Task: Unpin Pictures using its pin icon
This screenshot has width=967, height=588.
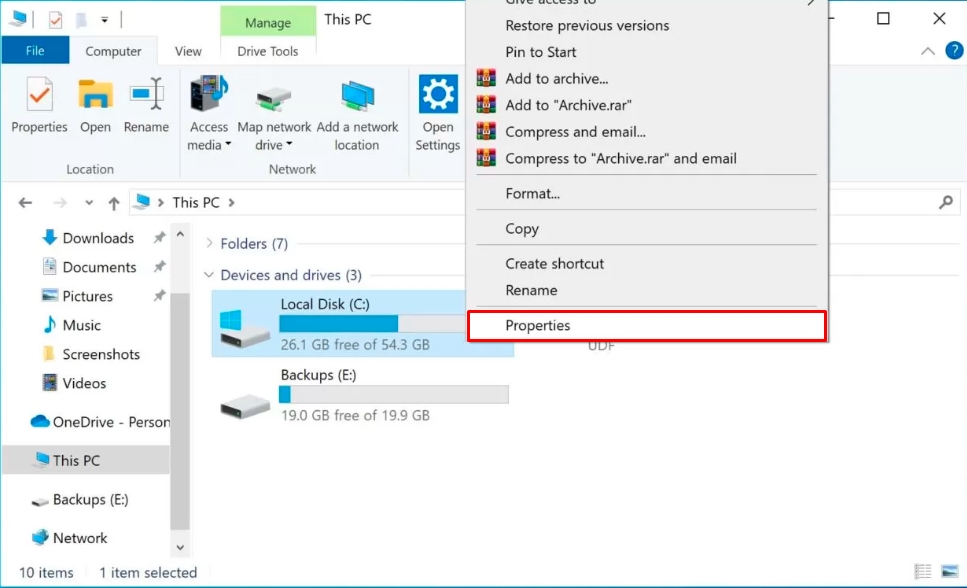Action: tap(160, 295)
